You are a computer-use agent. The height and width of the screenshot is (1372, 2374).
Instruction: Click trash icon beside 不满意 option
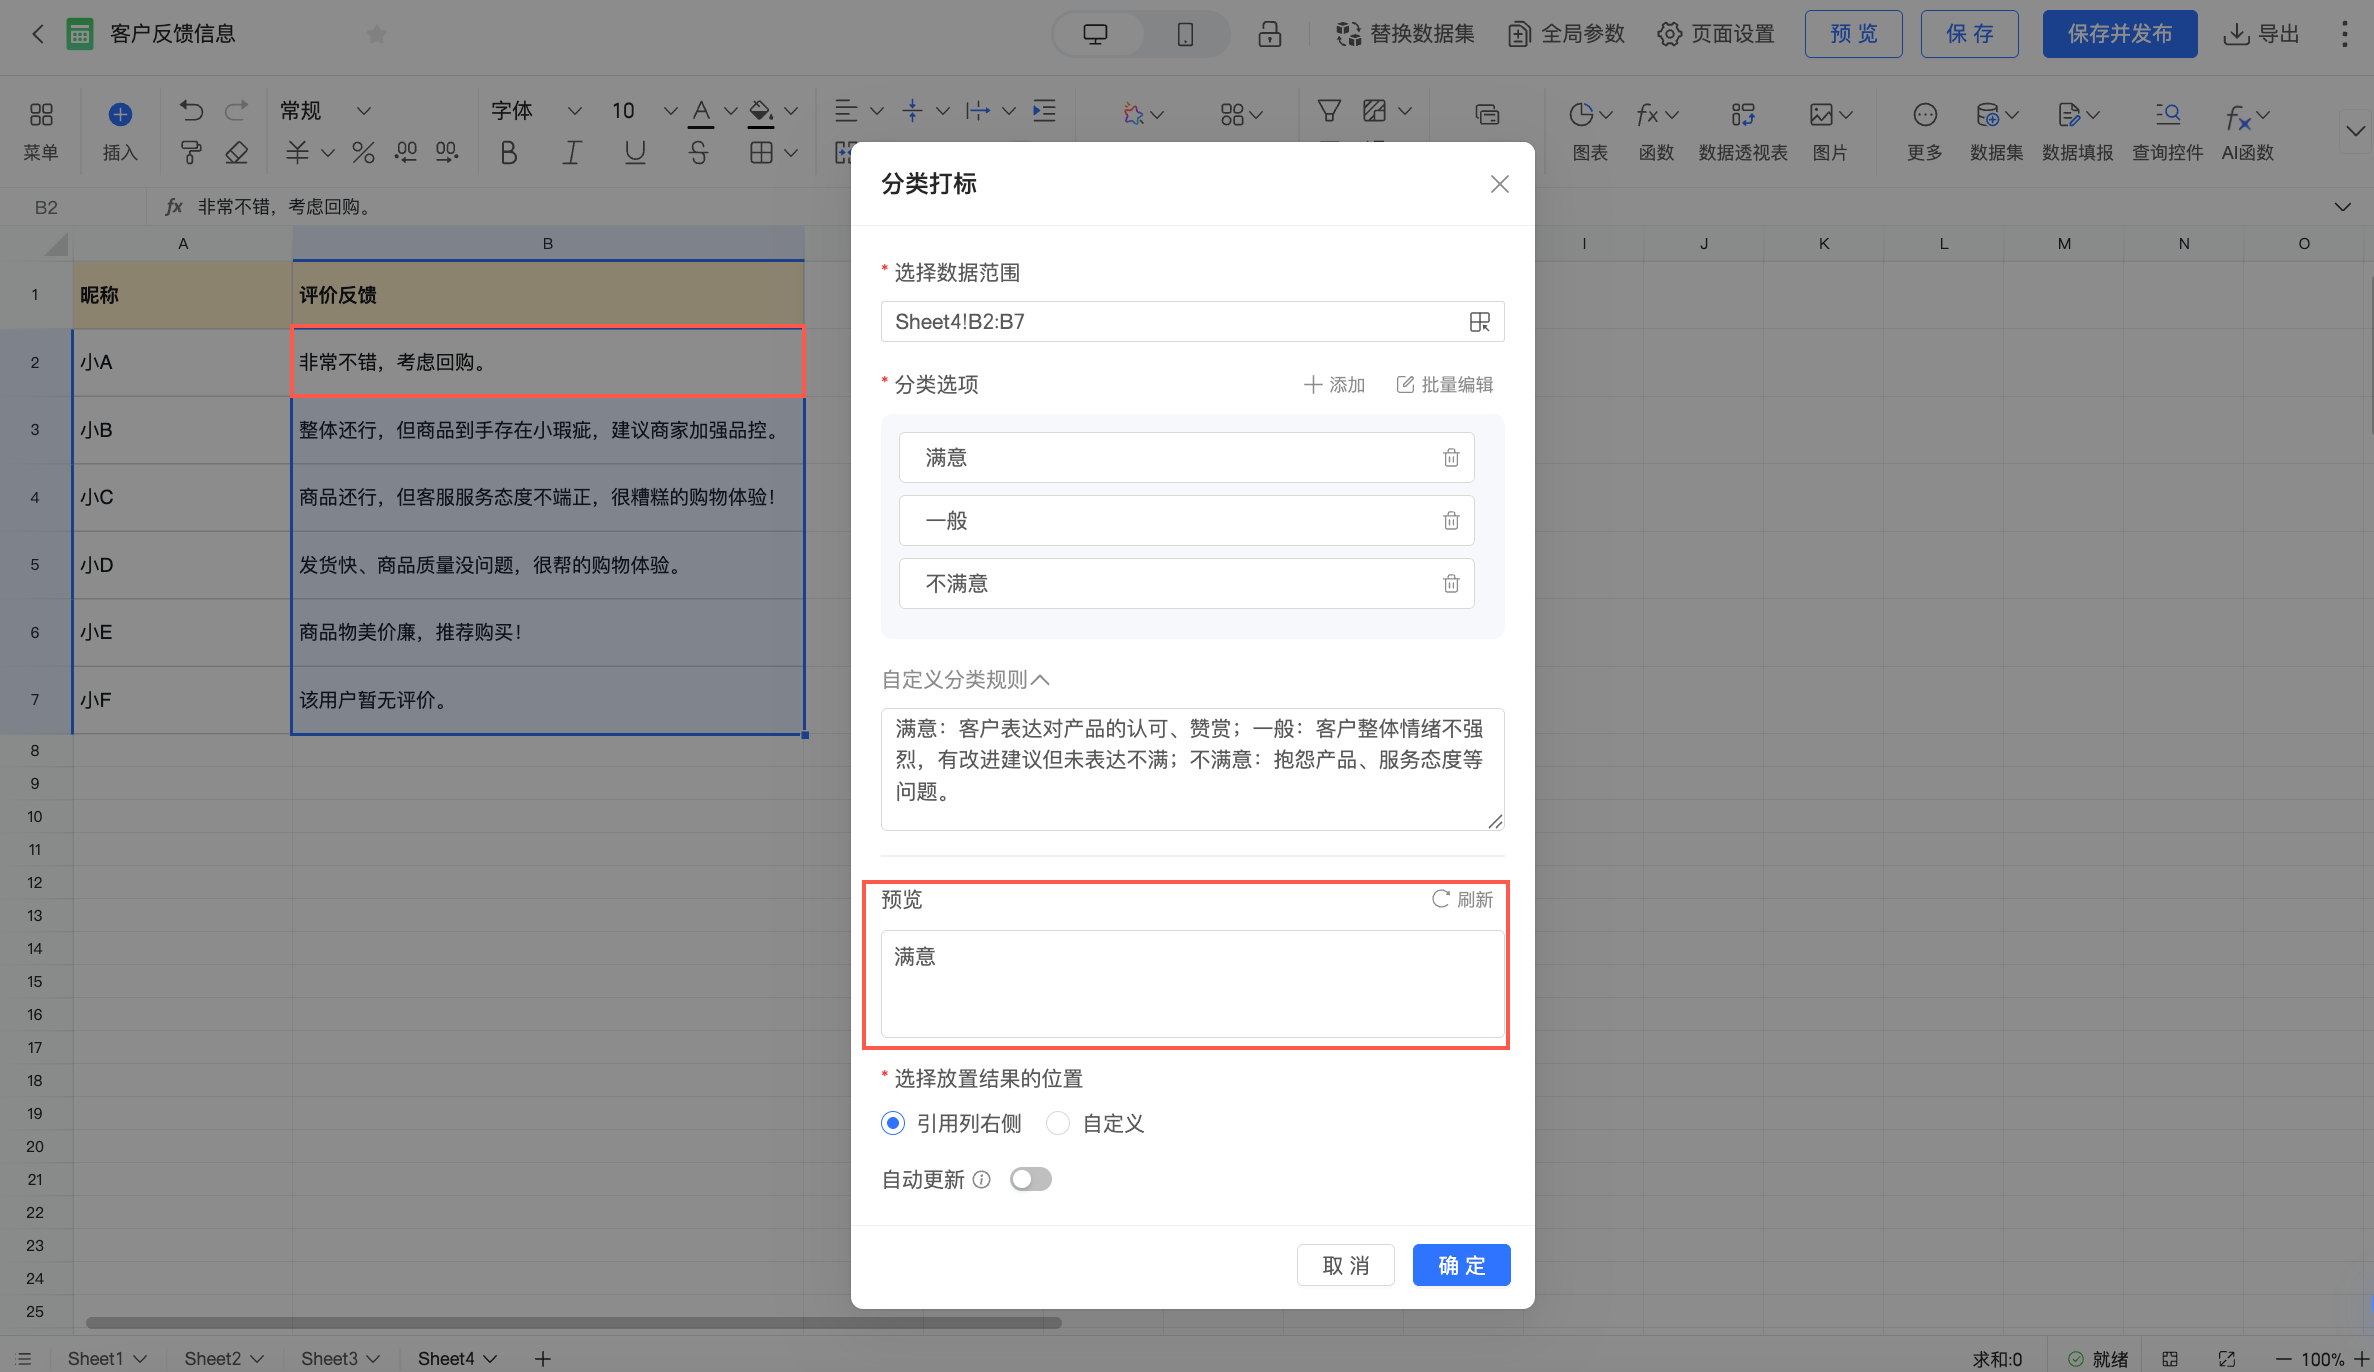pyautogui.click(x=1451, y=584)
